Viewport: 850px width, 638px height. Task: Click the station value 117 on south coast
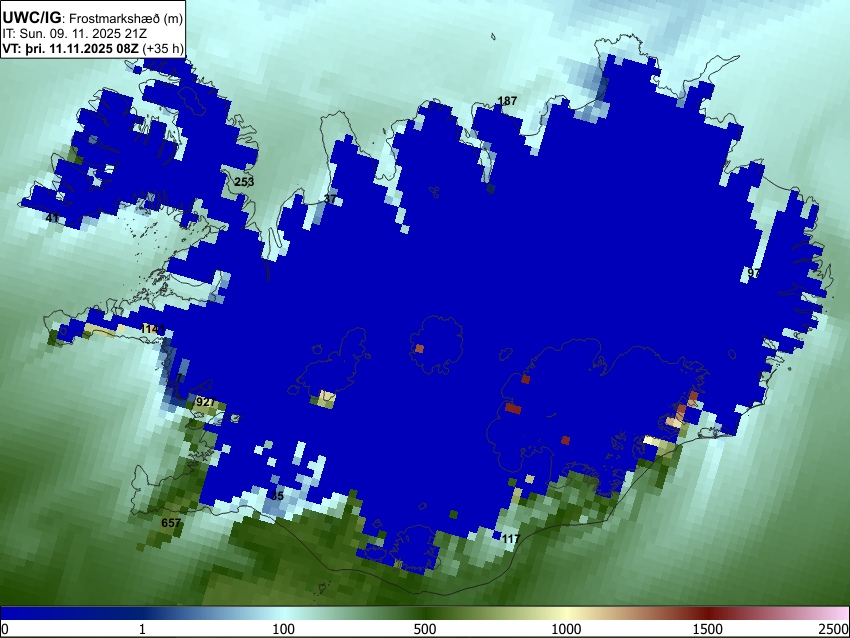[x=510, y=539]
